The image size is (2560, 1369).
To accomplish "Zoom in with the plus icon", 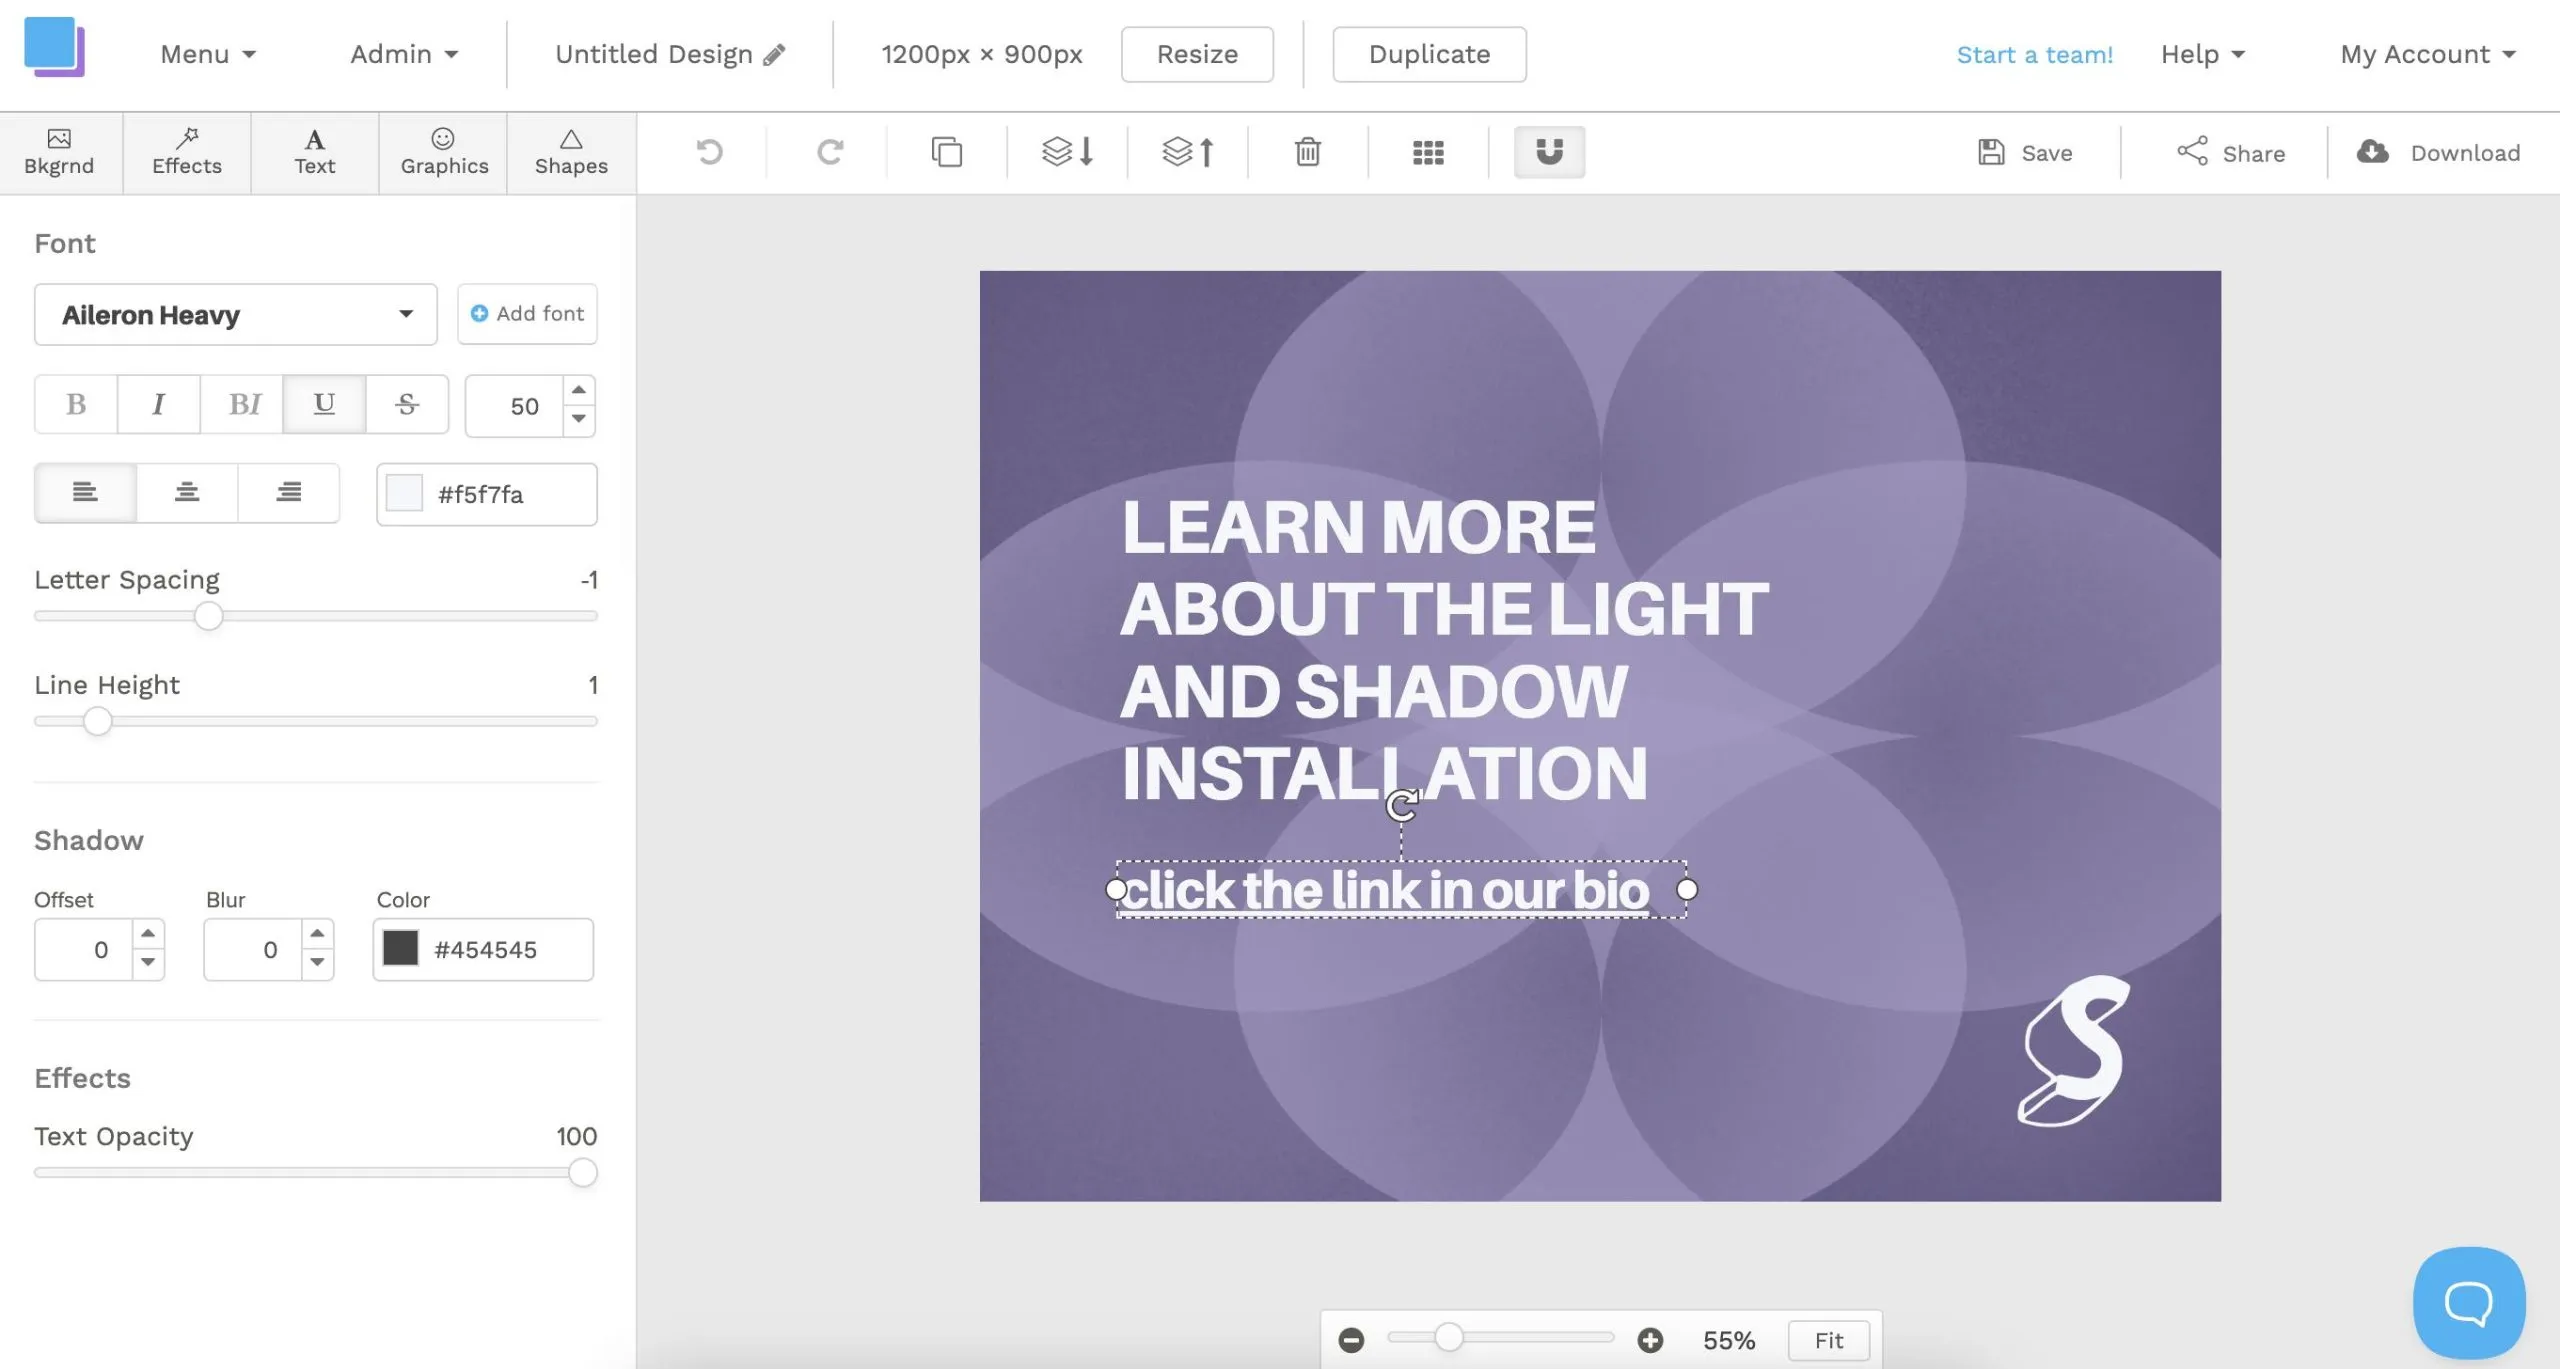I will tap(1650, 1340).
